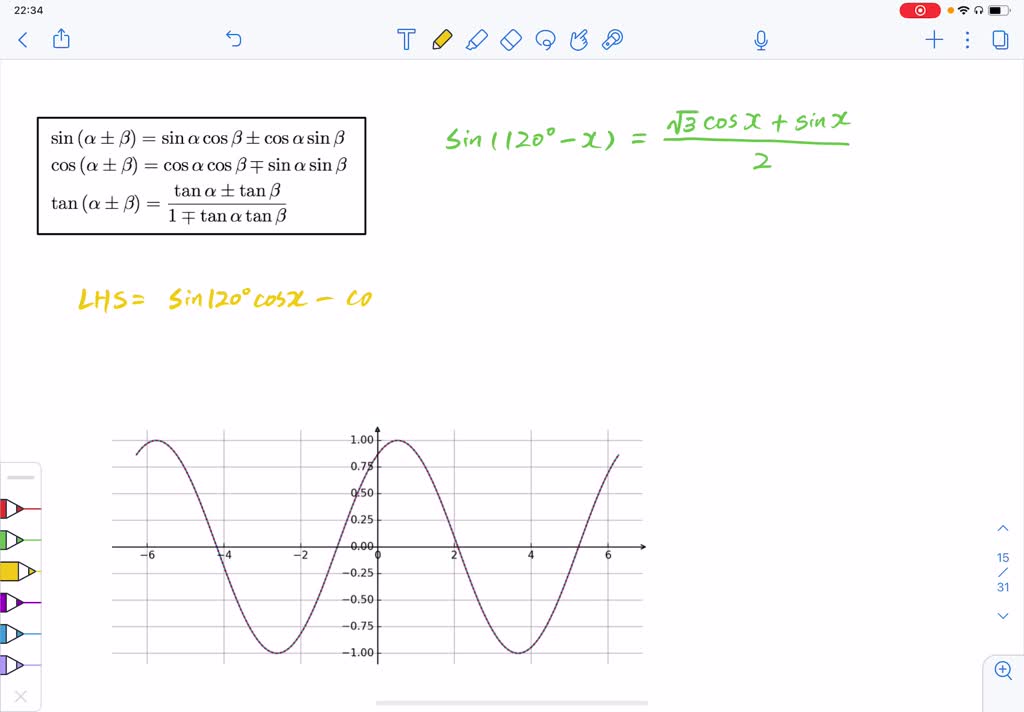This screenshot has width=1024, height=712.
Task: Tap the Undo arrow
Action: click(233, 40)
